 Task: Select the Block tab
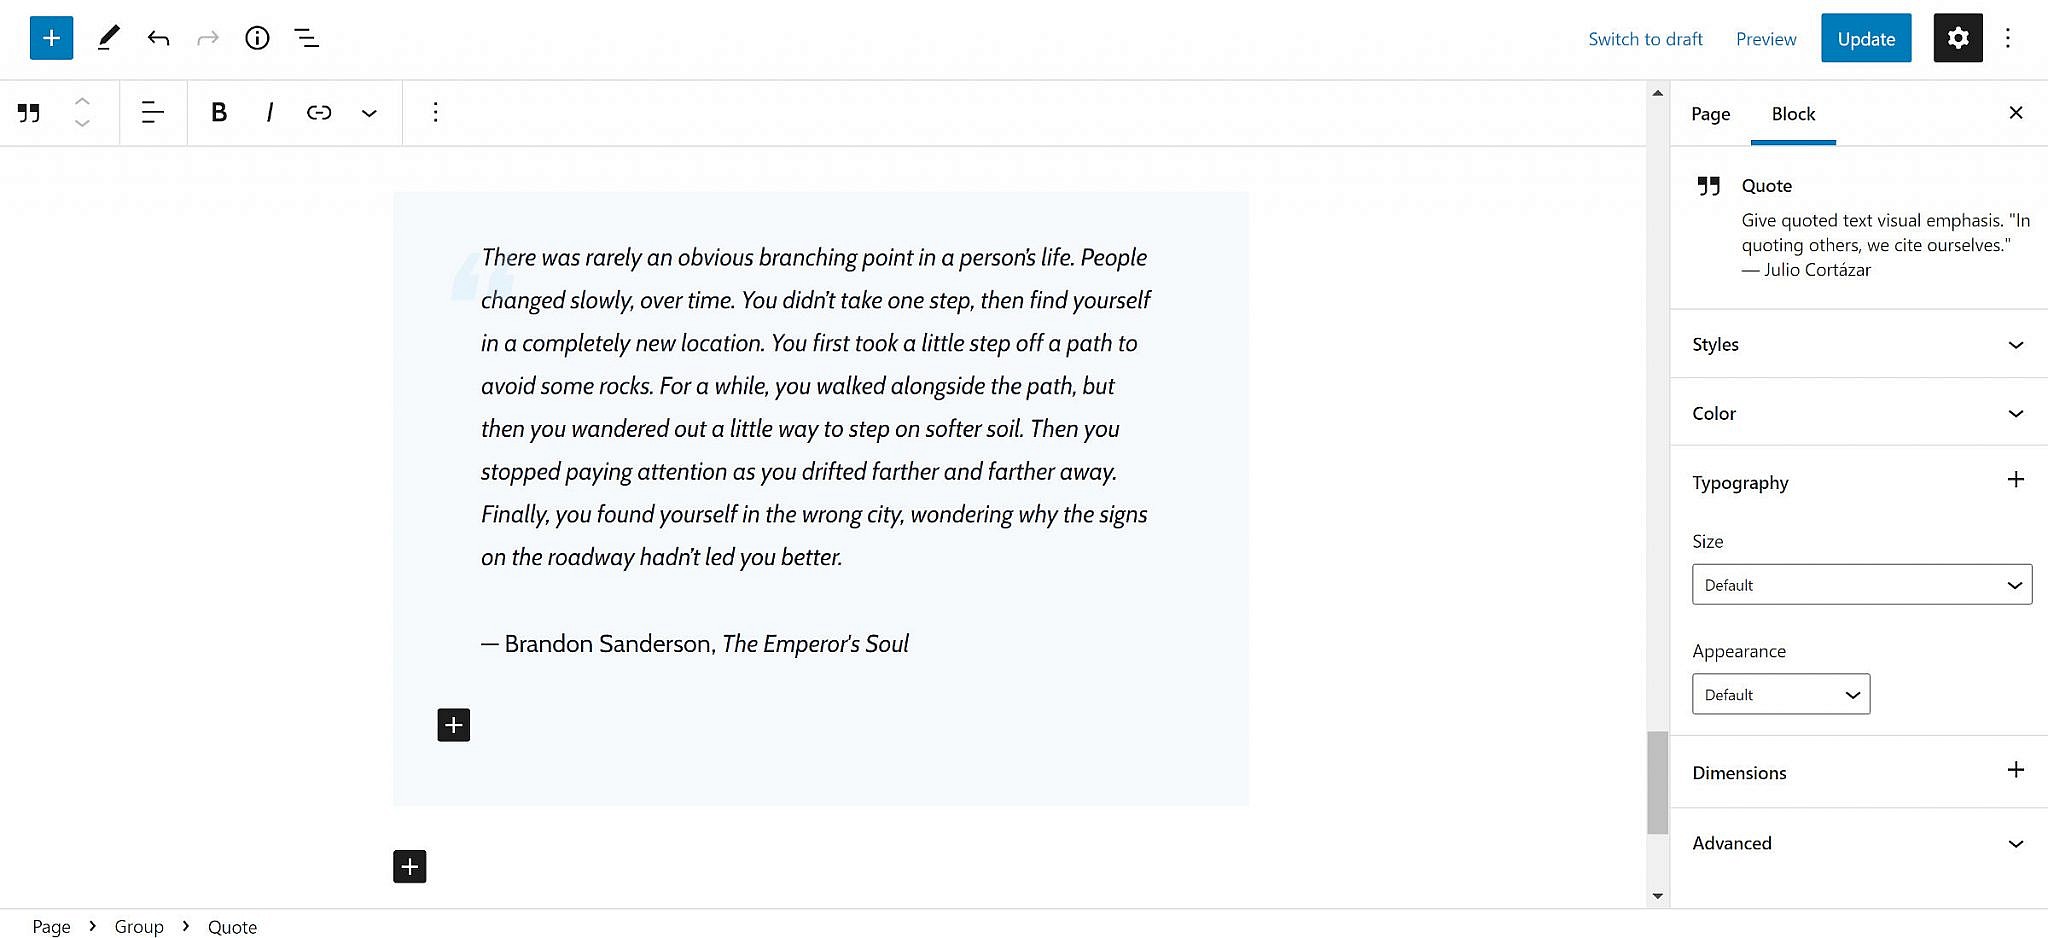pyautogui.click(x=1793, y=114)
